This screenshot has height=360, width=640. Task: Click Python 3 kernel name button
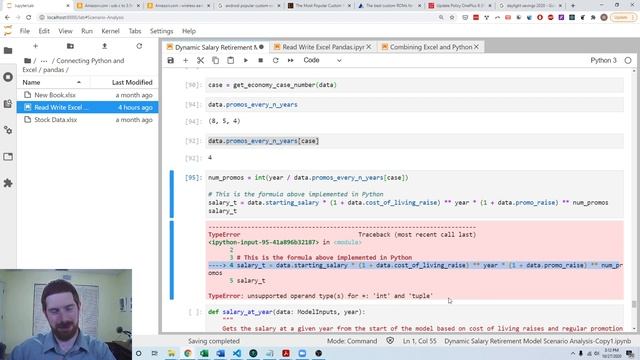point(603,60)
